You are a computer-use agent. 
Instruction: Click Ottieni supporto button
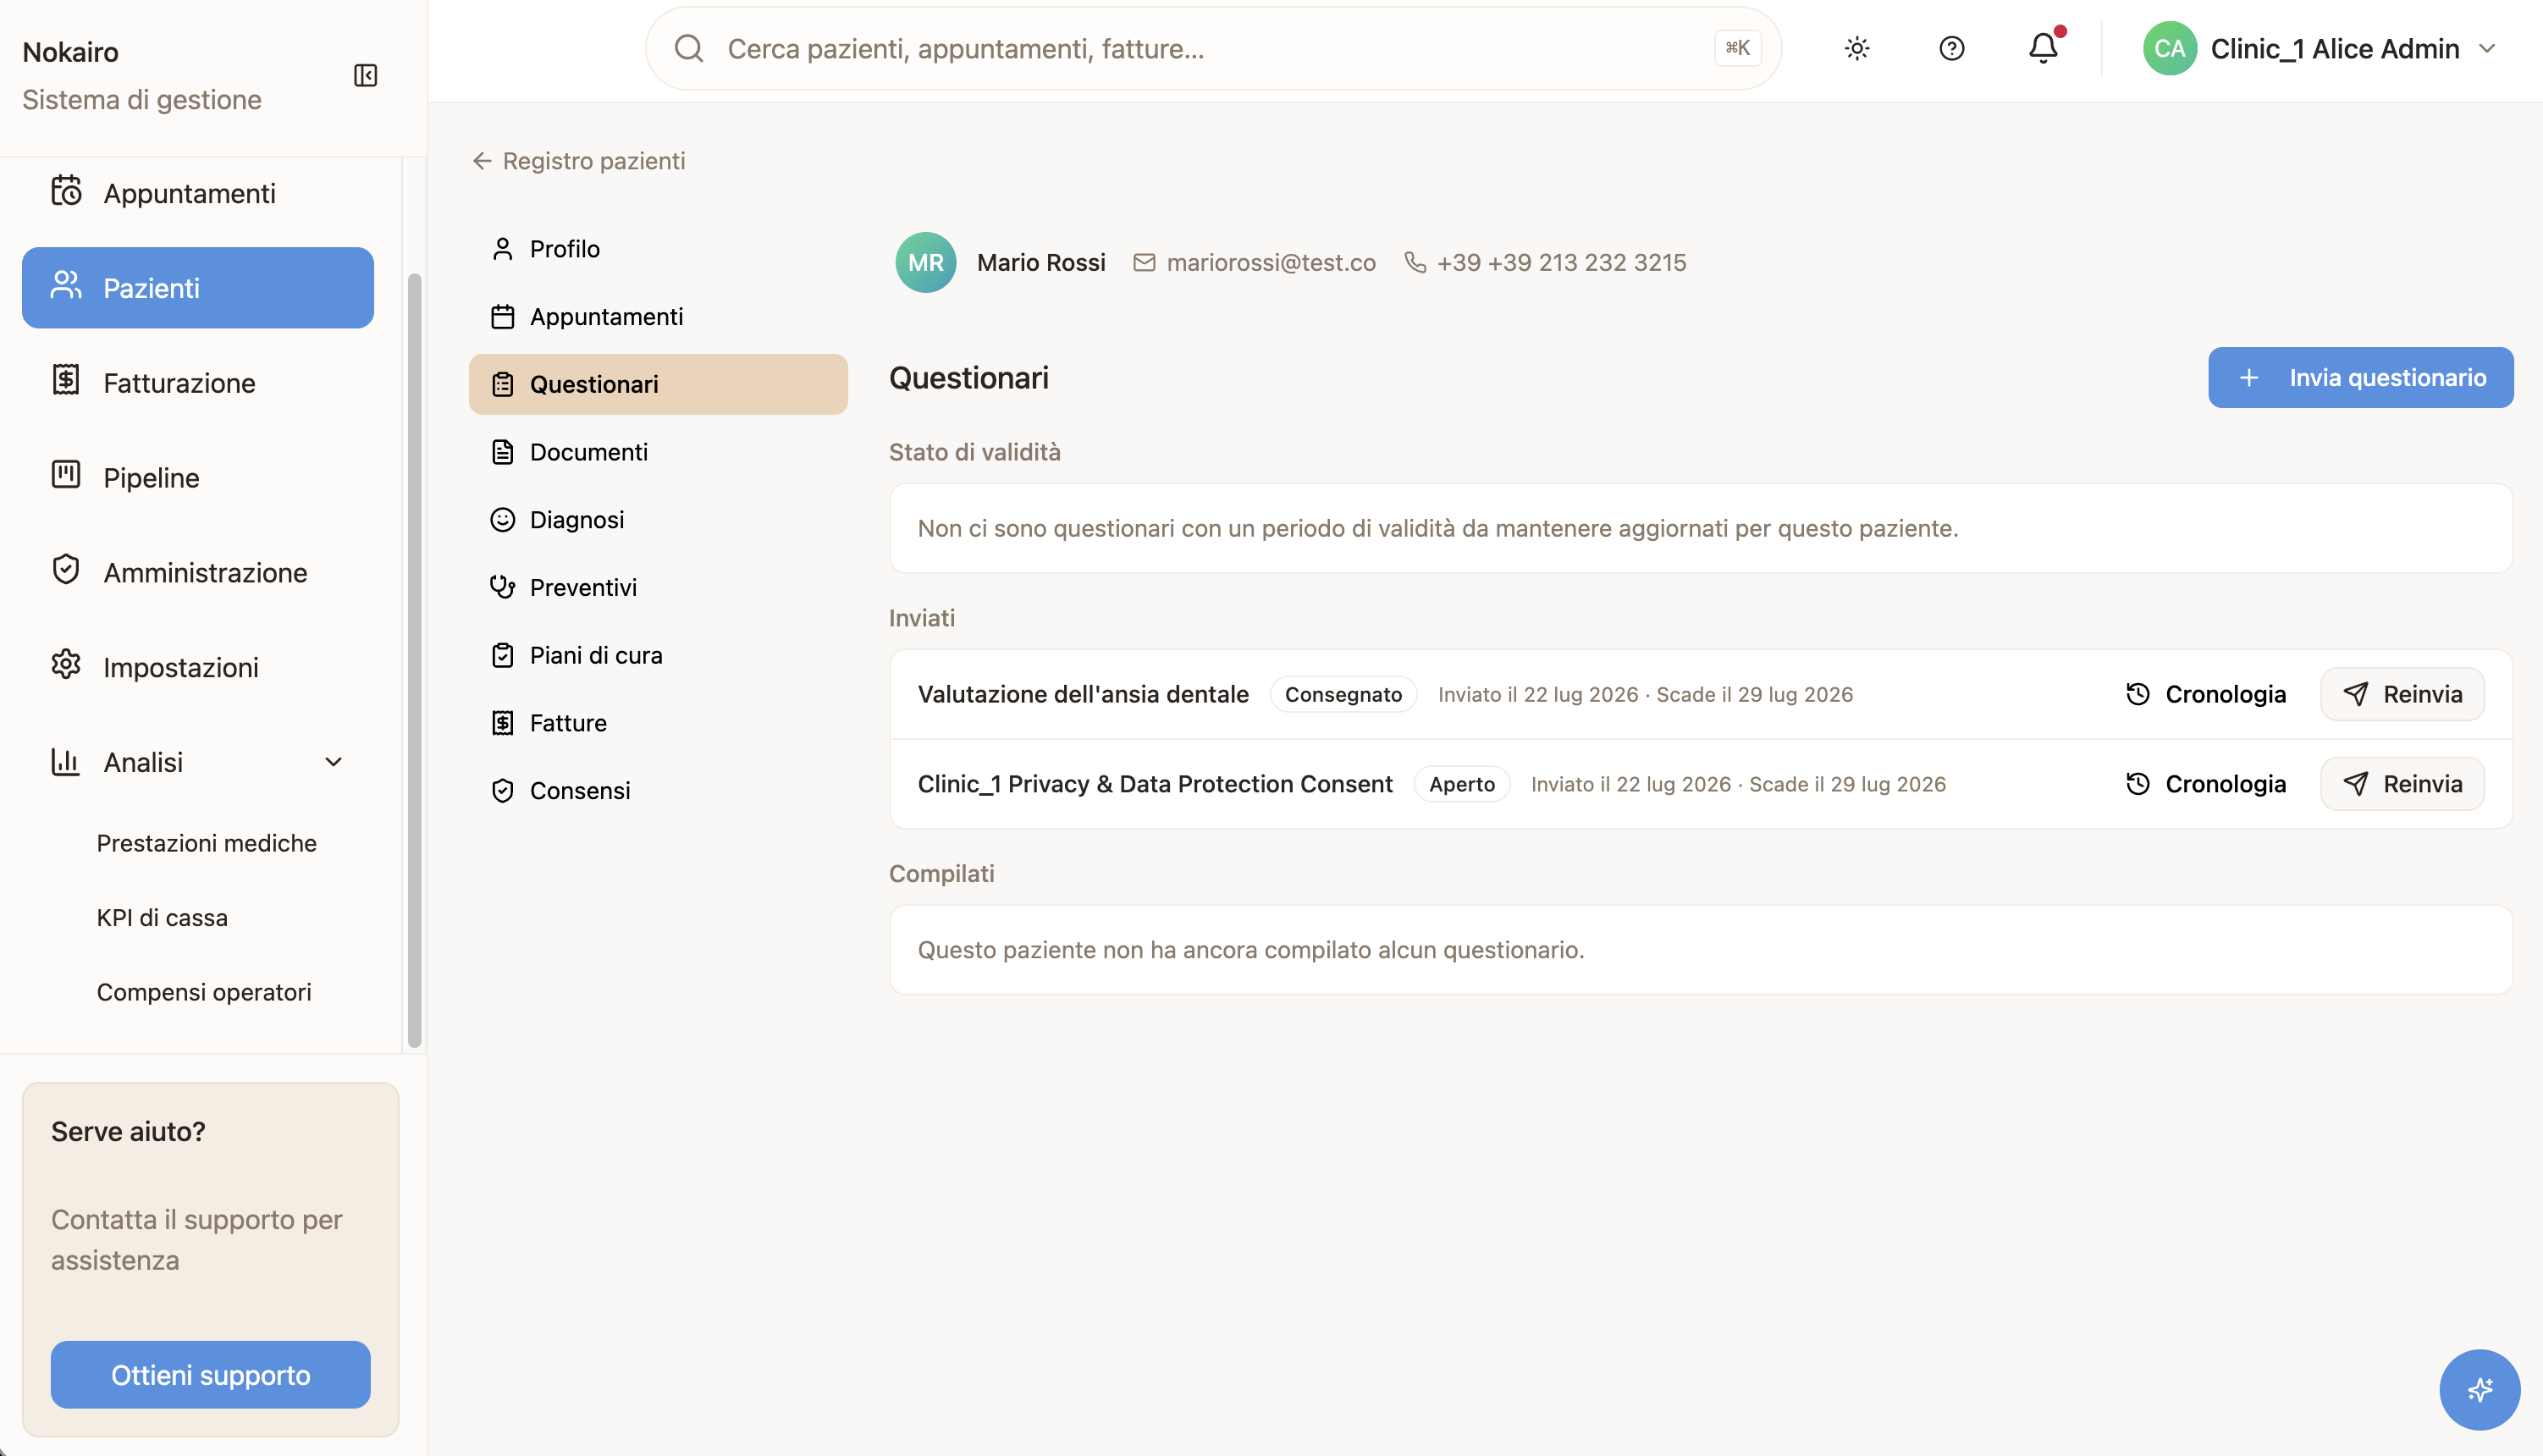(x=211, y=1375)
